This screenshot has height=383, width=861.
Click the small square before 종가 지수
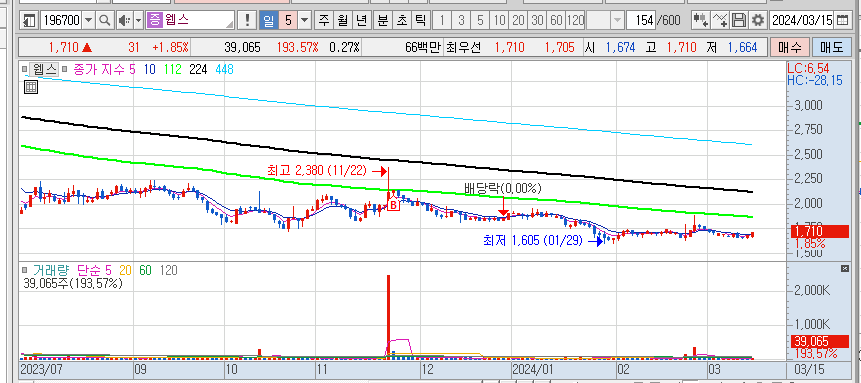(64, 70)
